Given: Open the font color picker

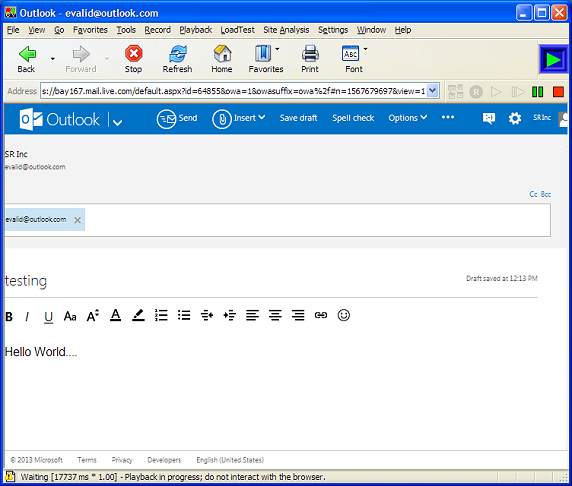Looking at the screenshot, I should coord(116,315).
